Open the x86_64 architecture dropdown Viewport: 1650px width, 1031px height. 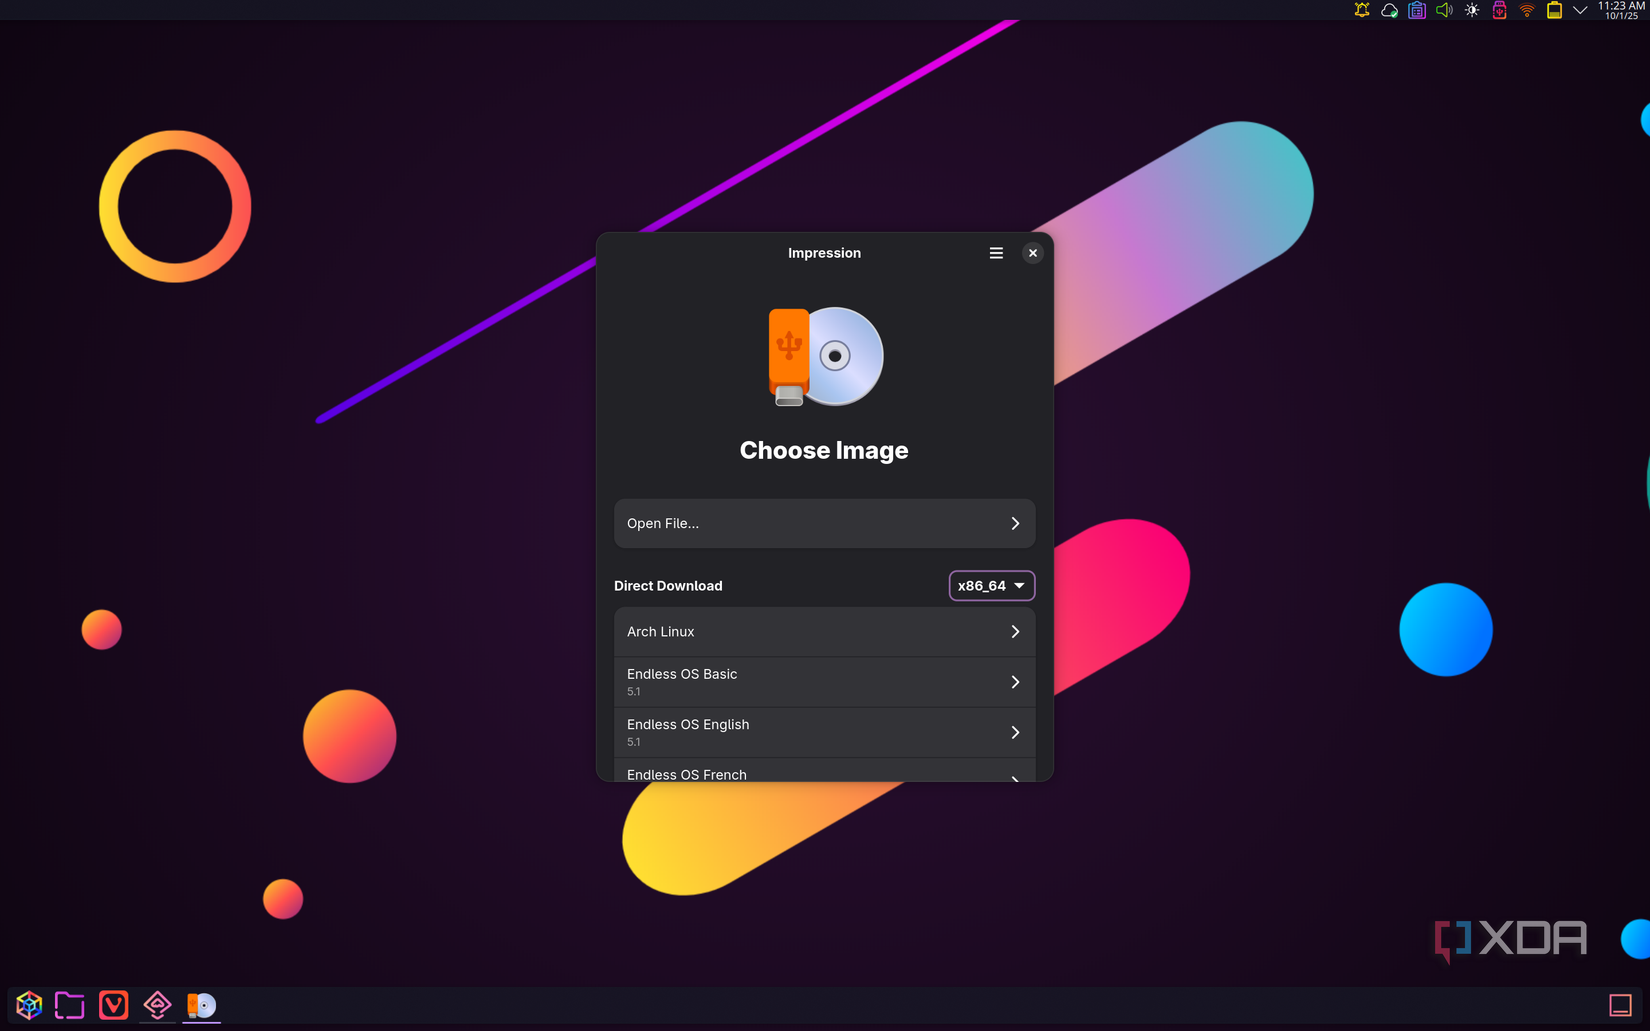(991, 585)
